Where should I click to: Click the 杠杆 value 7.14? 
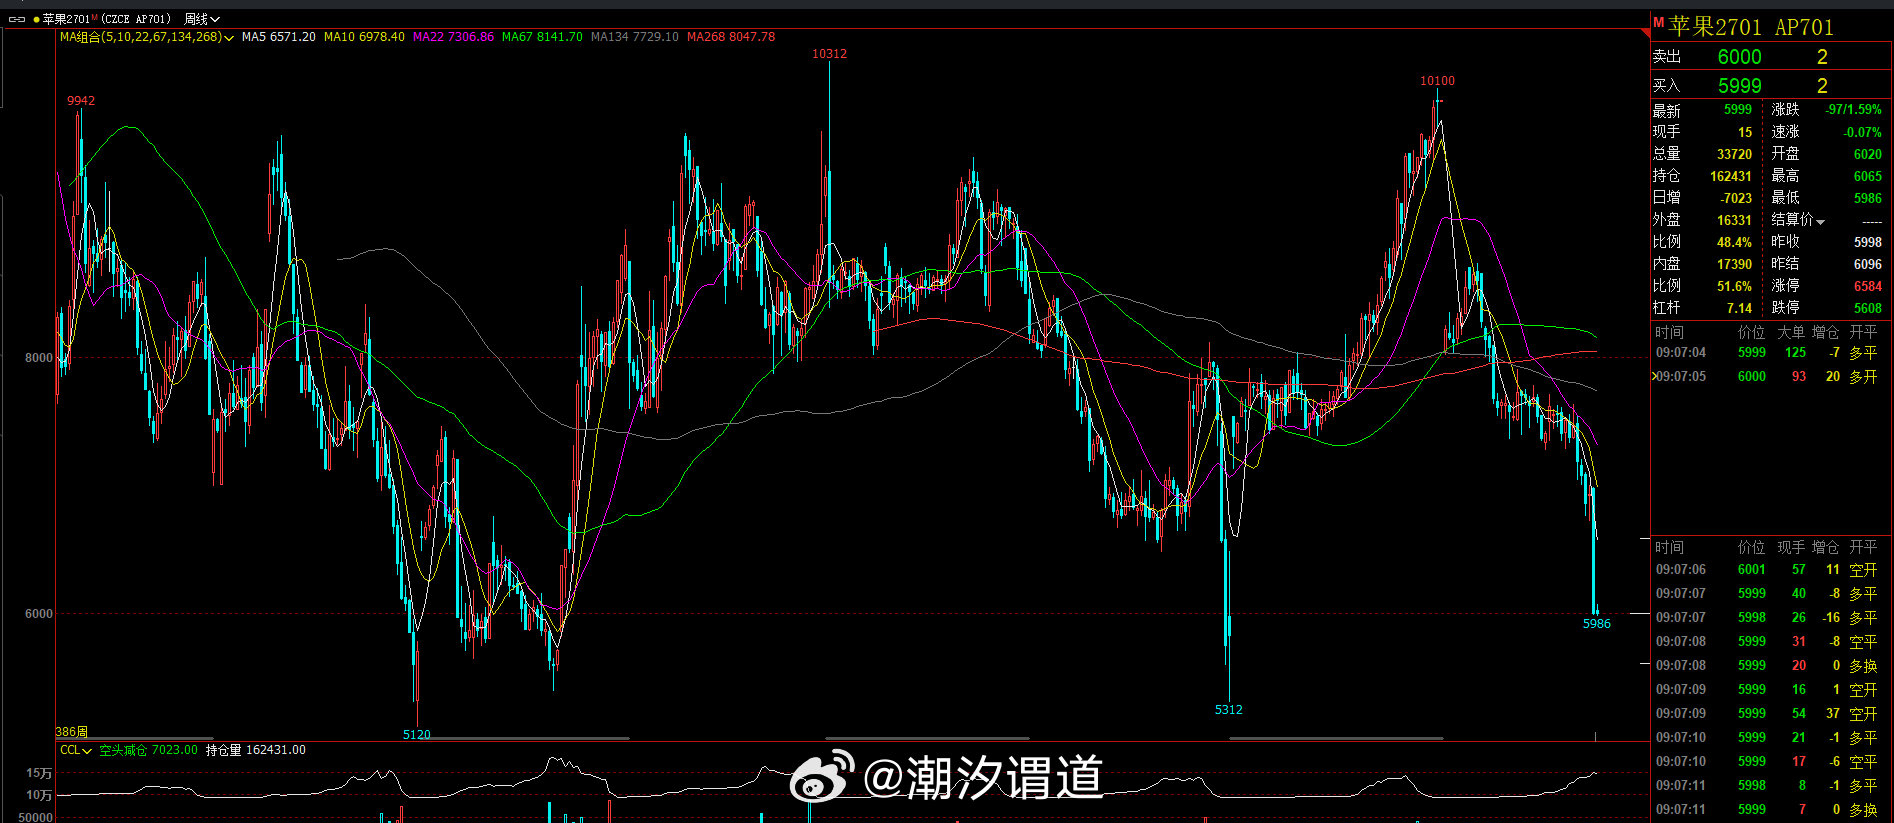[x=1739, y=308]
